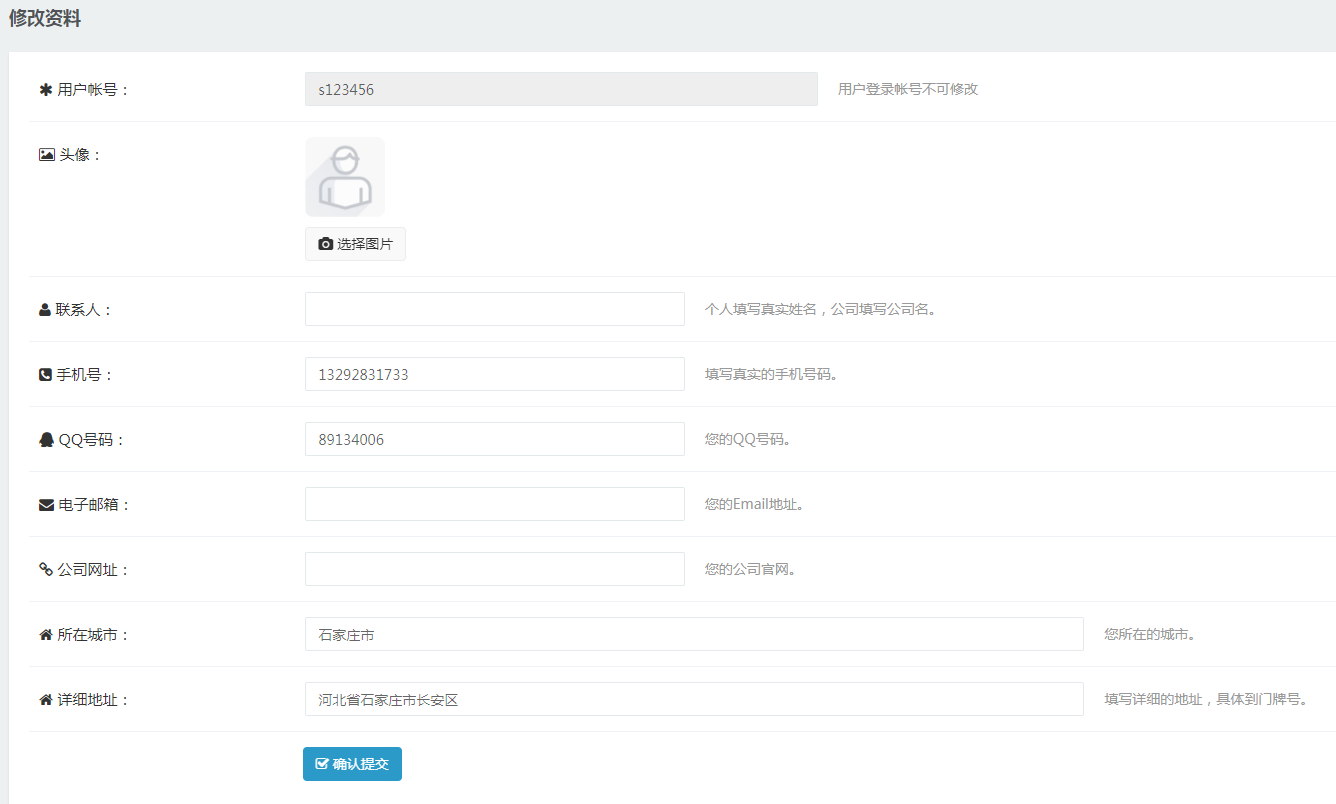Click the 所在城市： label text
This screenshot has height=804, width=1336.
click(x=94, y=635)
